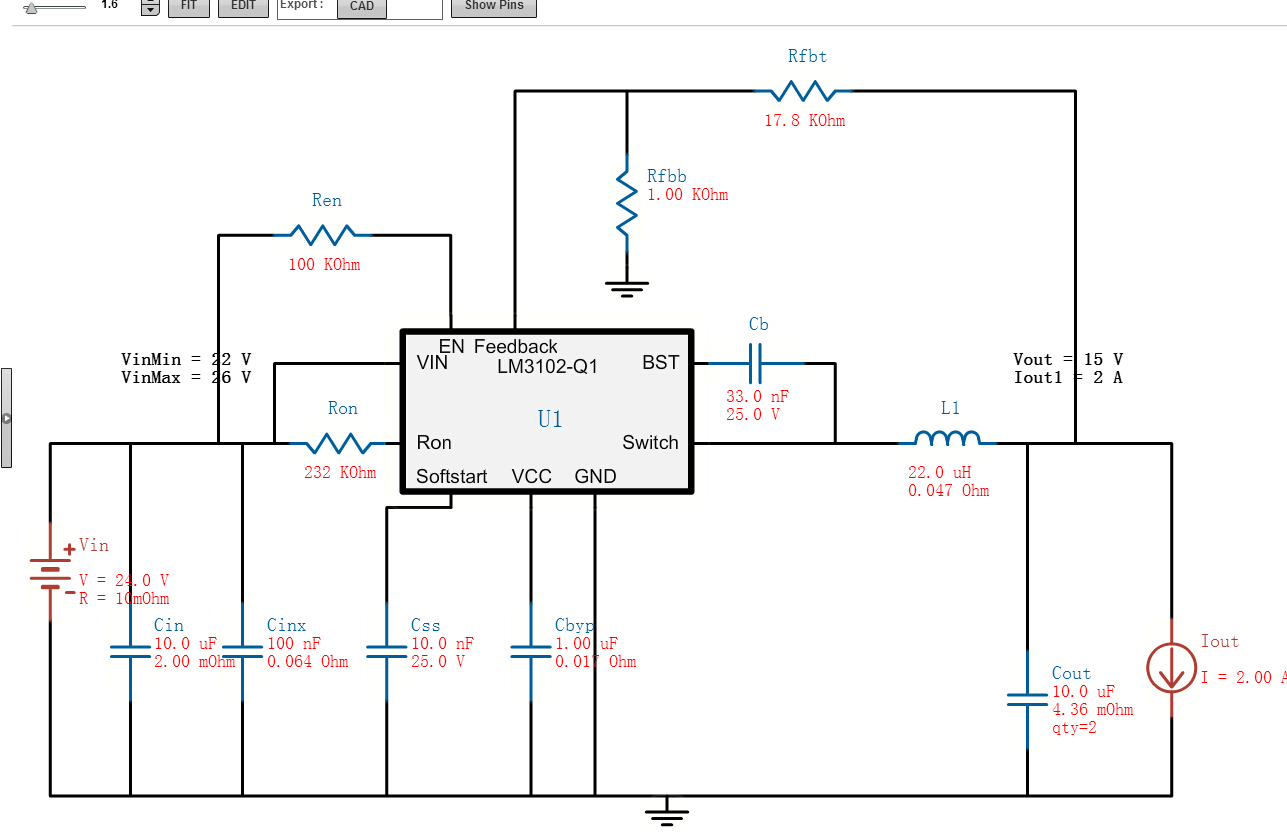Click the 0.047 Ohm inductor resistance
1287x836 pixels.
pos(948,491)
